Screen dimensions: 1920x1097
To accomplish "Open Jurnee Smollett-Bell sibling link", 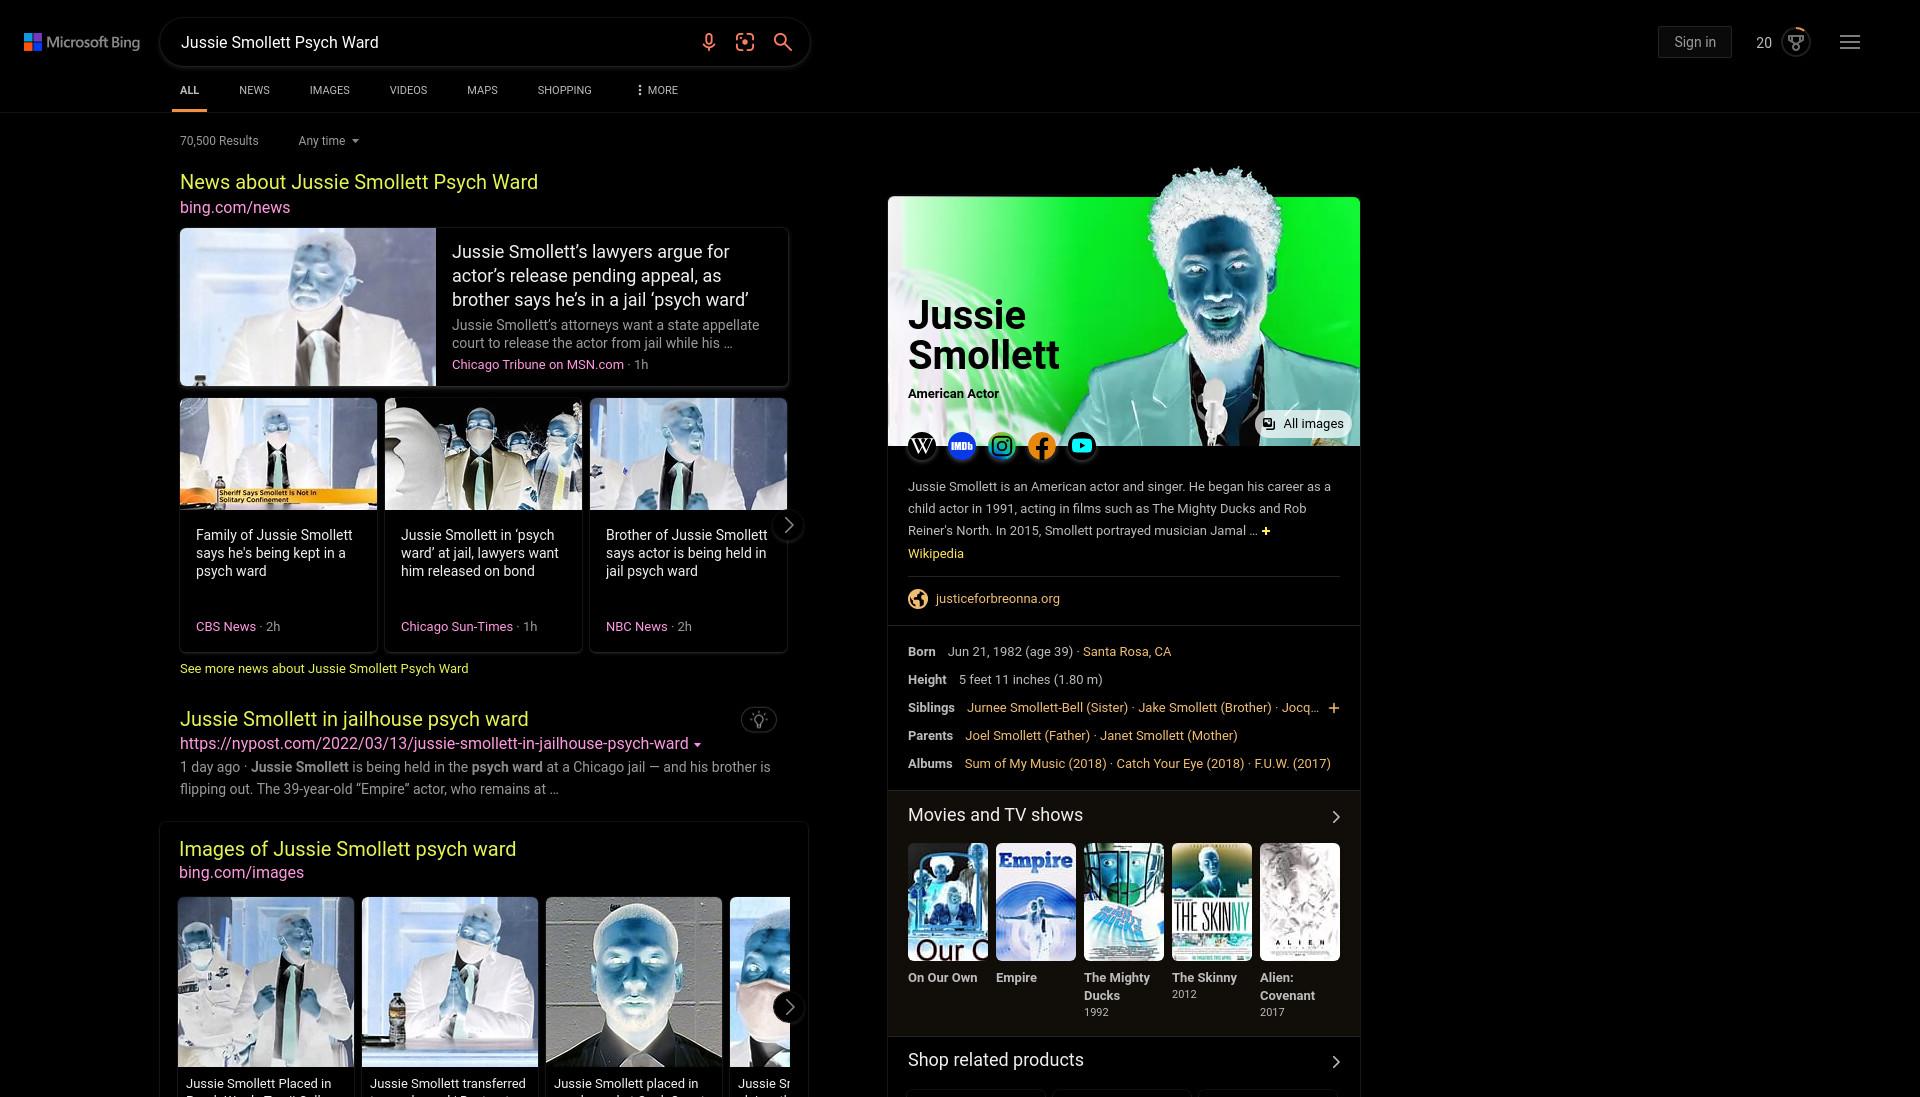I will point(1047,708).
